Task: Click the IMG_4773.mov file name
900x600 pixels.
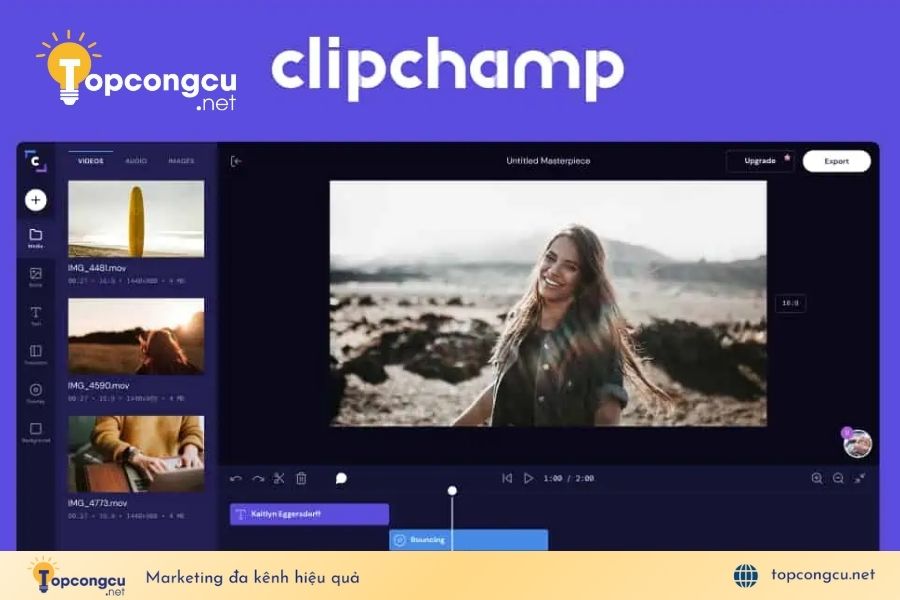Action: click(97, 503)
